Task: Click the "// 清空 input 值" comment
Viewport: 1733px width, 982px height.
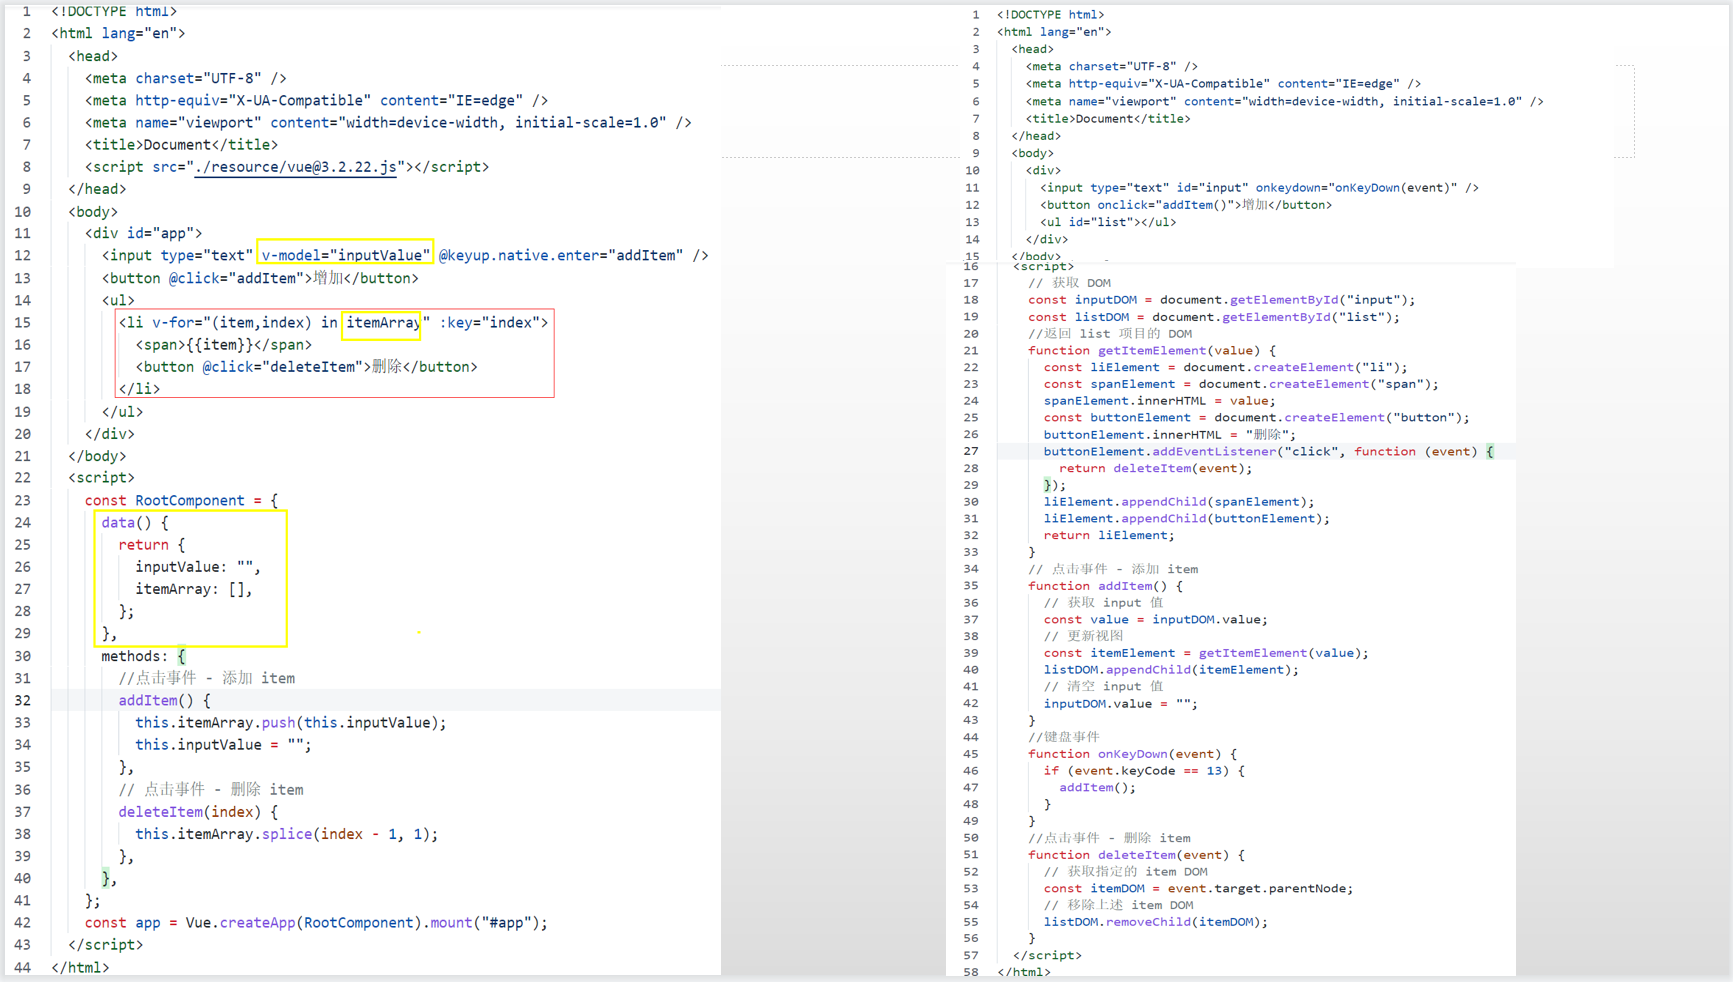Action: [x=1104, y=687]
